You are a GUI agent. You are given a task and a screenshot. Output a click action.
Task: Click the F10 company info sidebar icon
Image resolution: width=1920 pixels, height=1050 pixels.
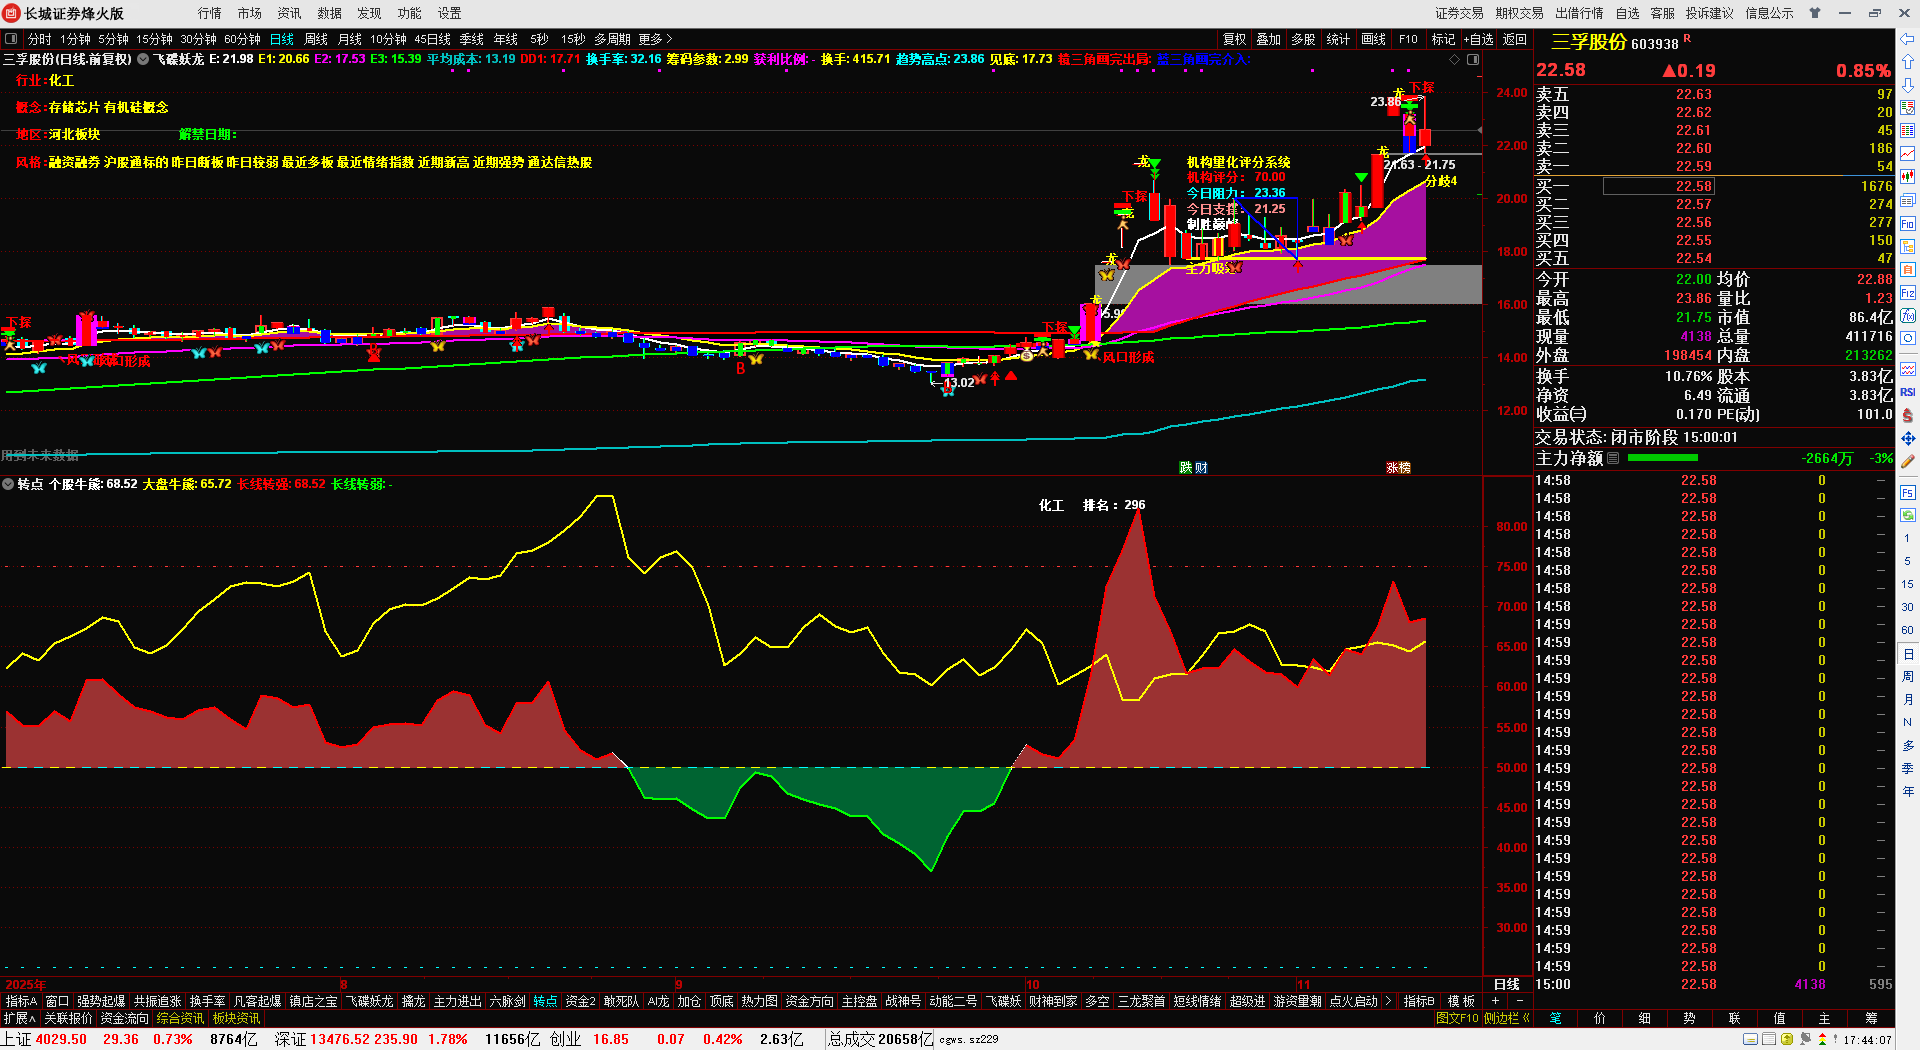1908,224
